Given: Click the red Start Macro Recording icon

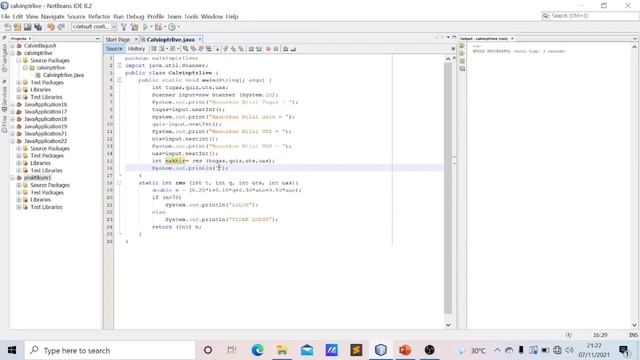Looking at the screenshot, I should (x=268, y=49).
